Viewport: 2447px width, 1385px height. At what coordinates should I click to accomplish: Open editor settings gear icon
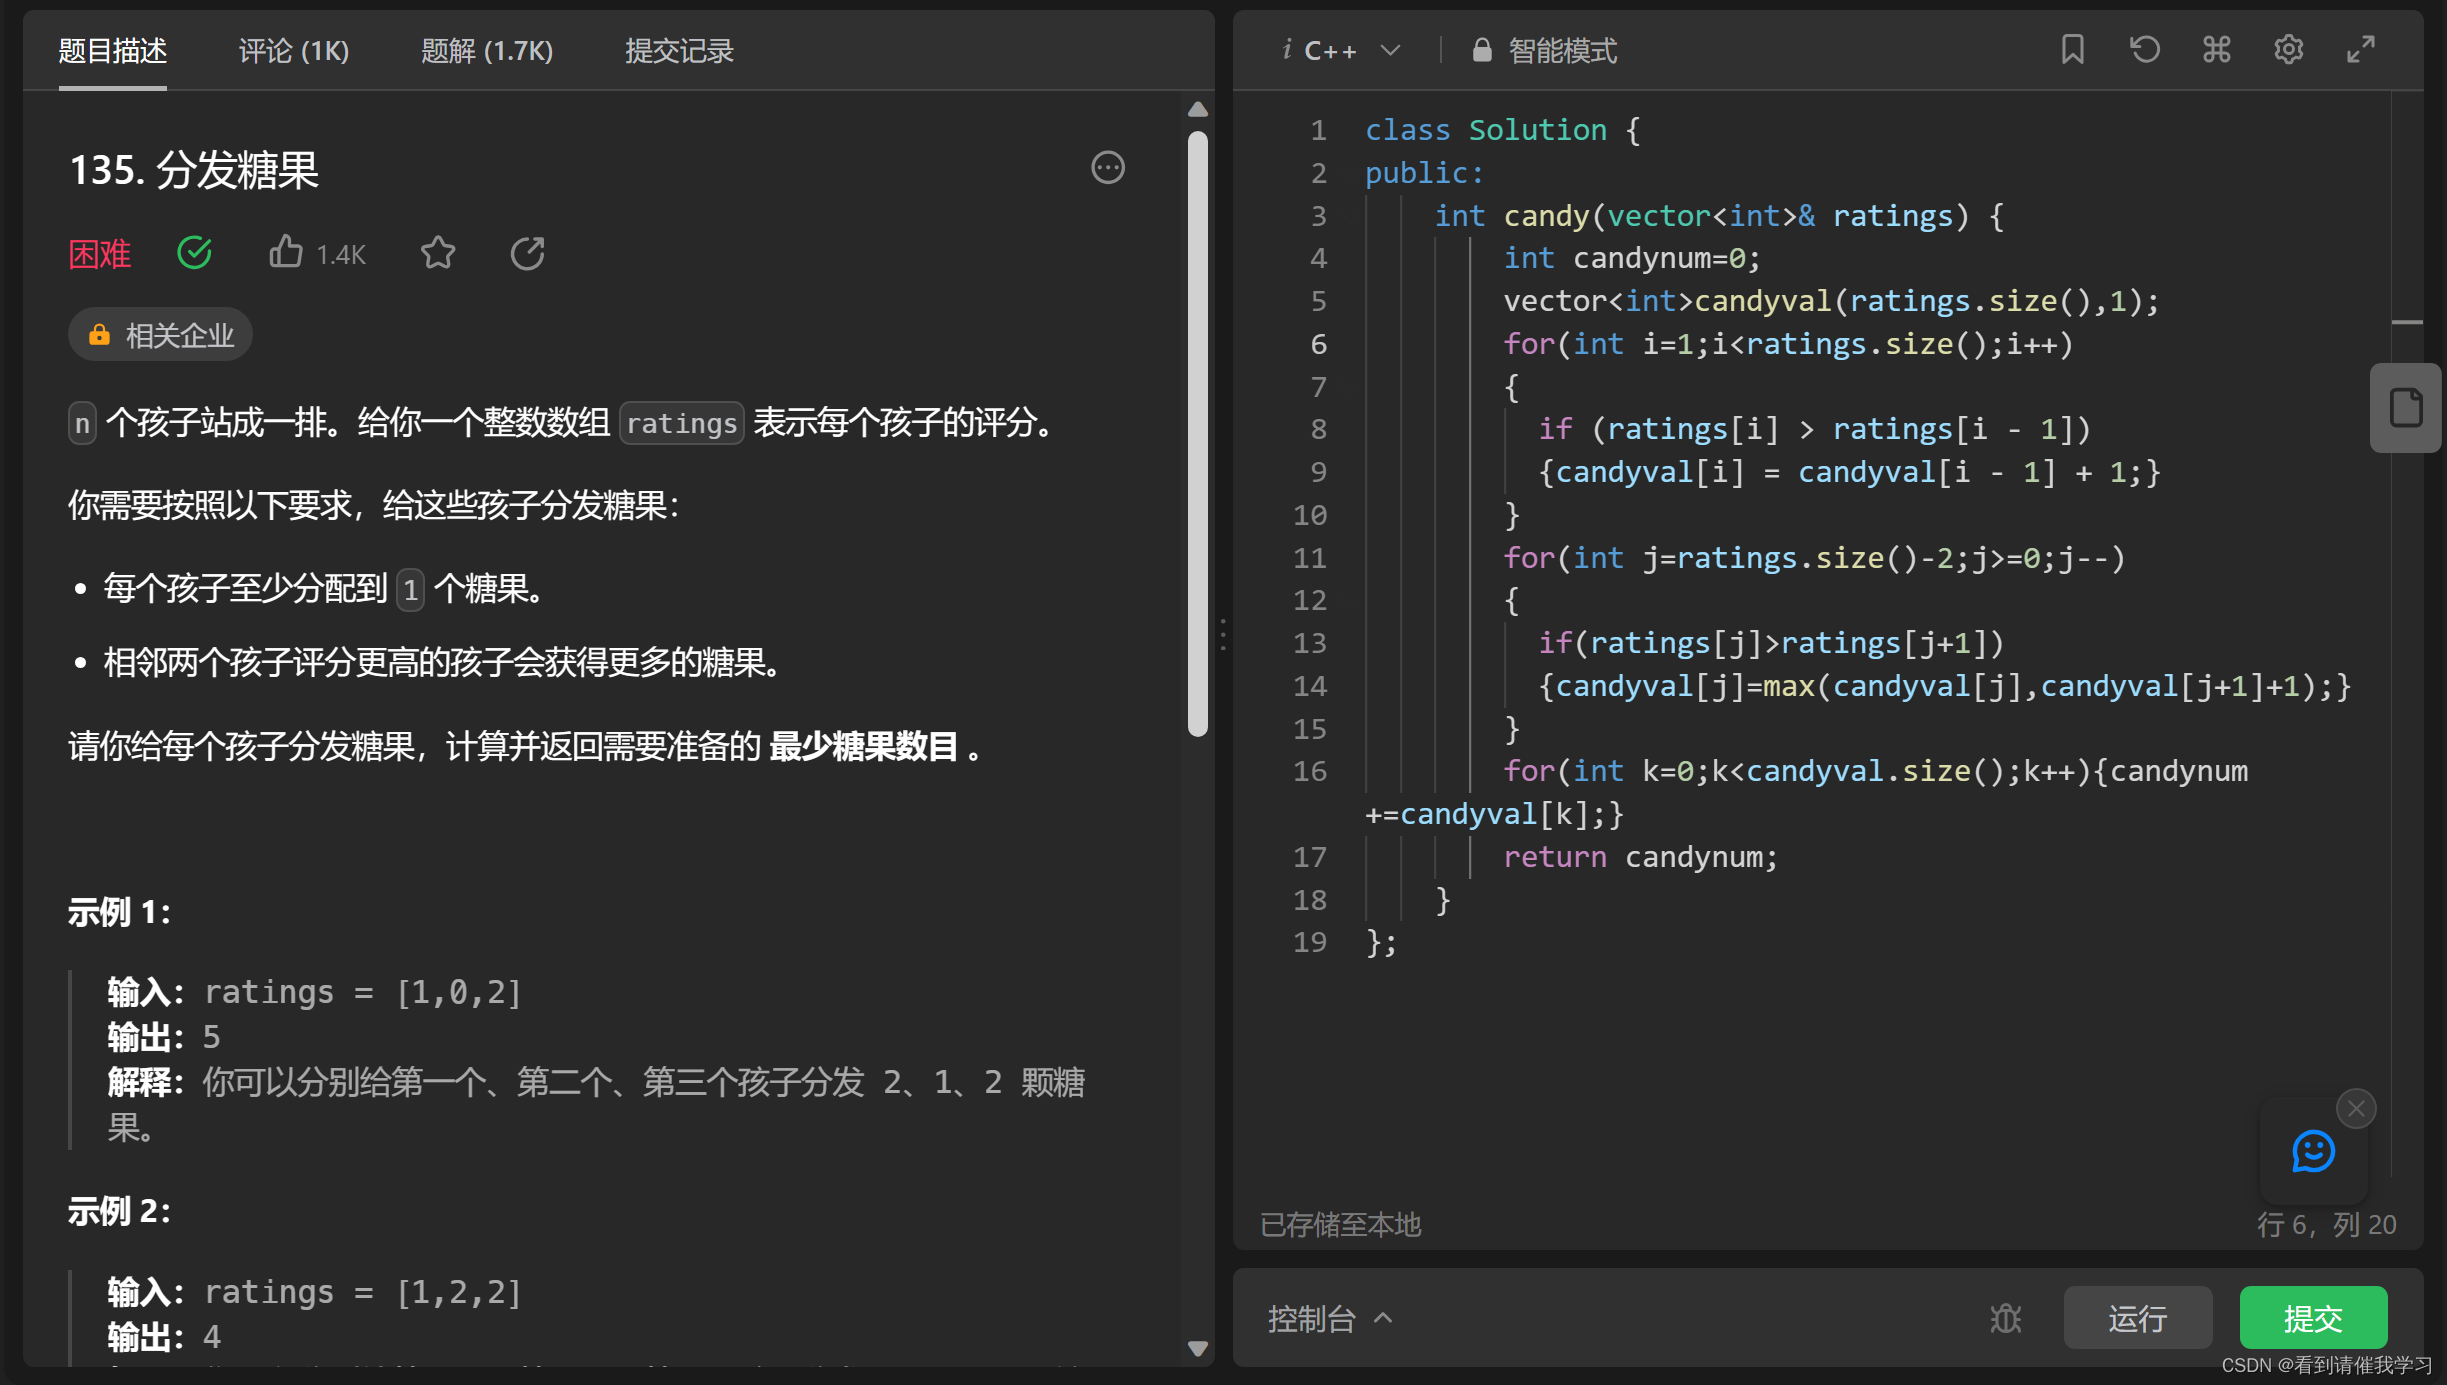tap(2288, 50)
